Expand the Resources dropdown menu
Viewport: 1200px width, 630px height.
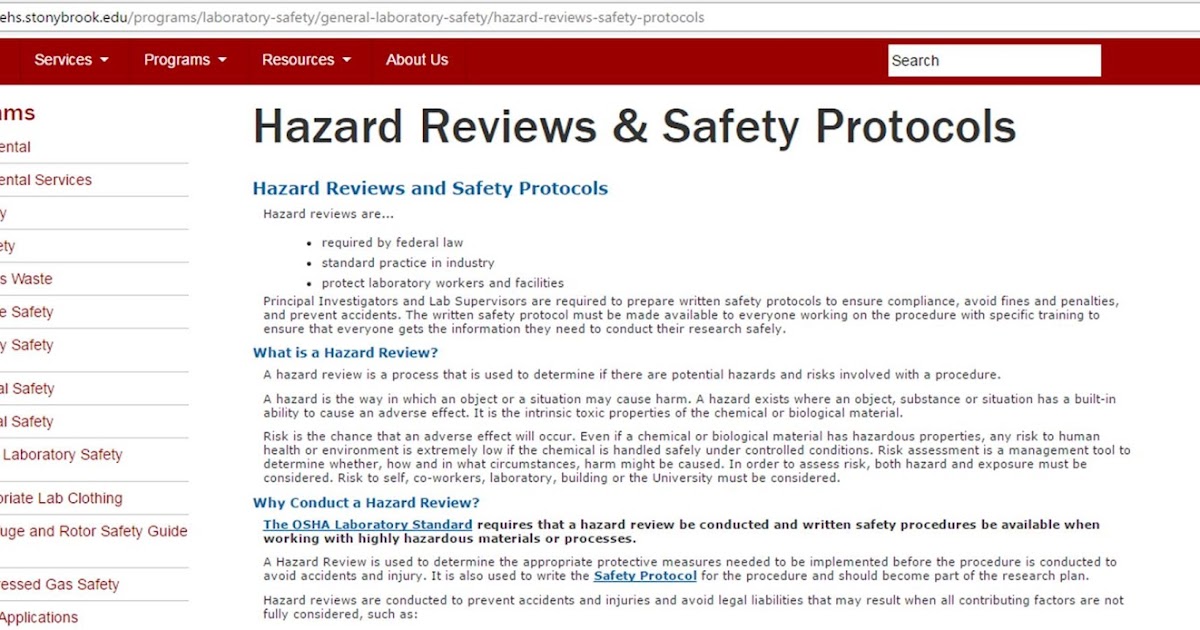tap(306, 60)
